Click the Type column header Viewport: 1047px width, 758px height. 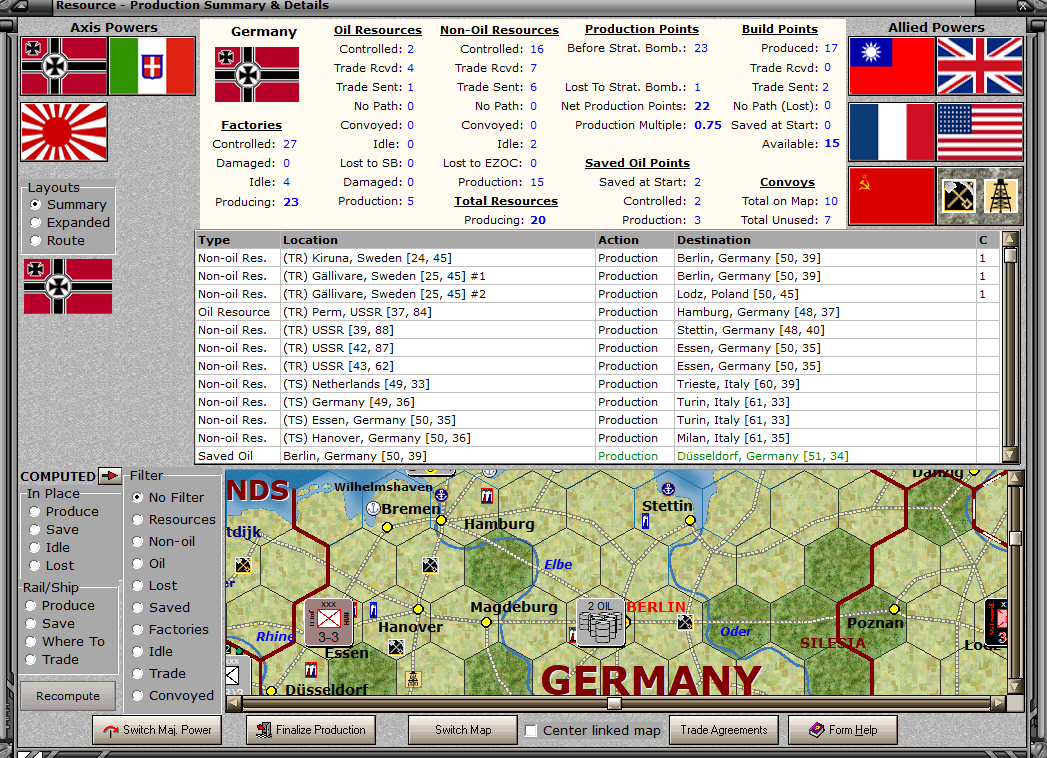(x=238, y=240)
